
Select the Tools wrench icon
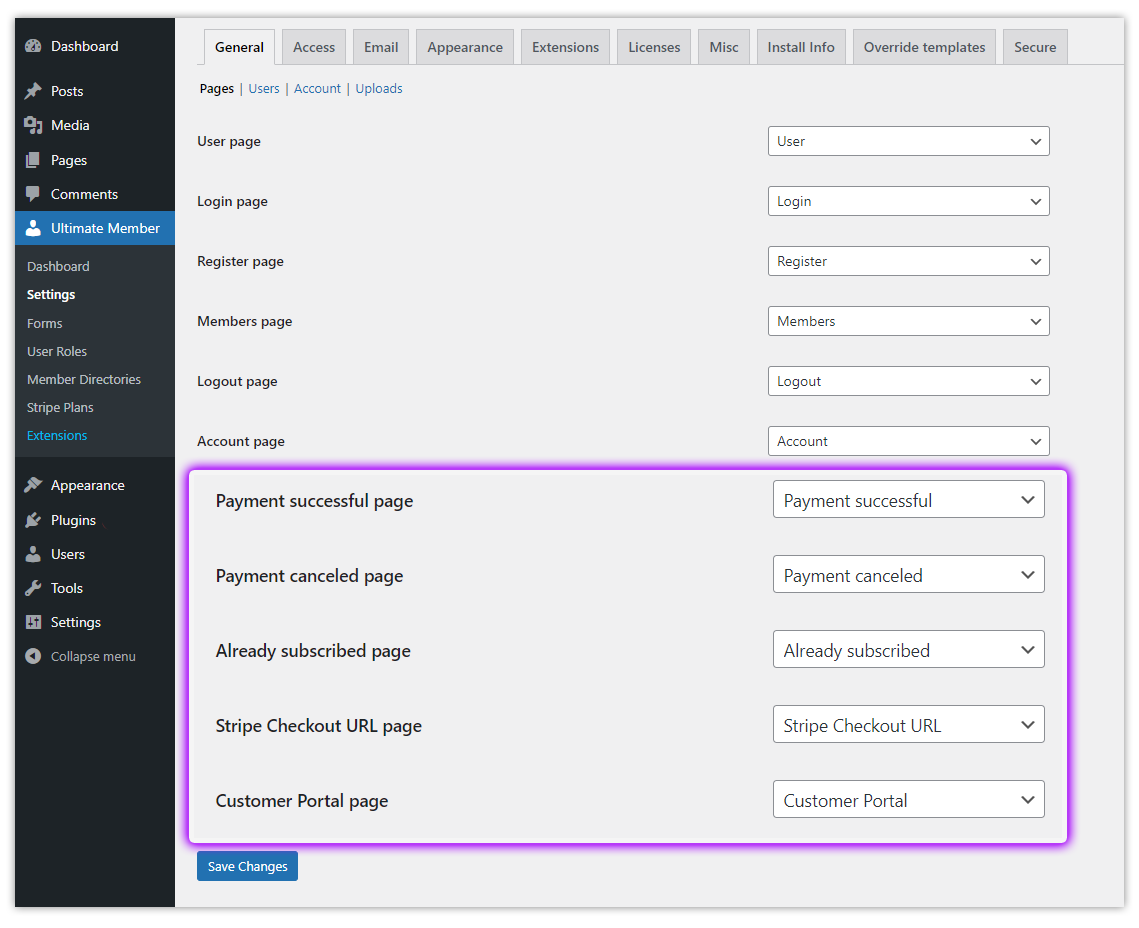[x=32, y=588]
